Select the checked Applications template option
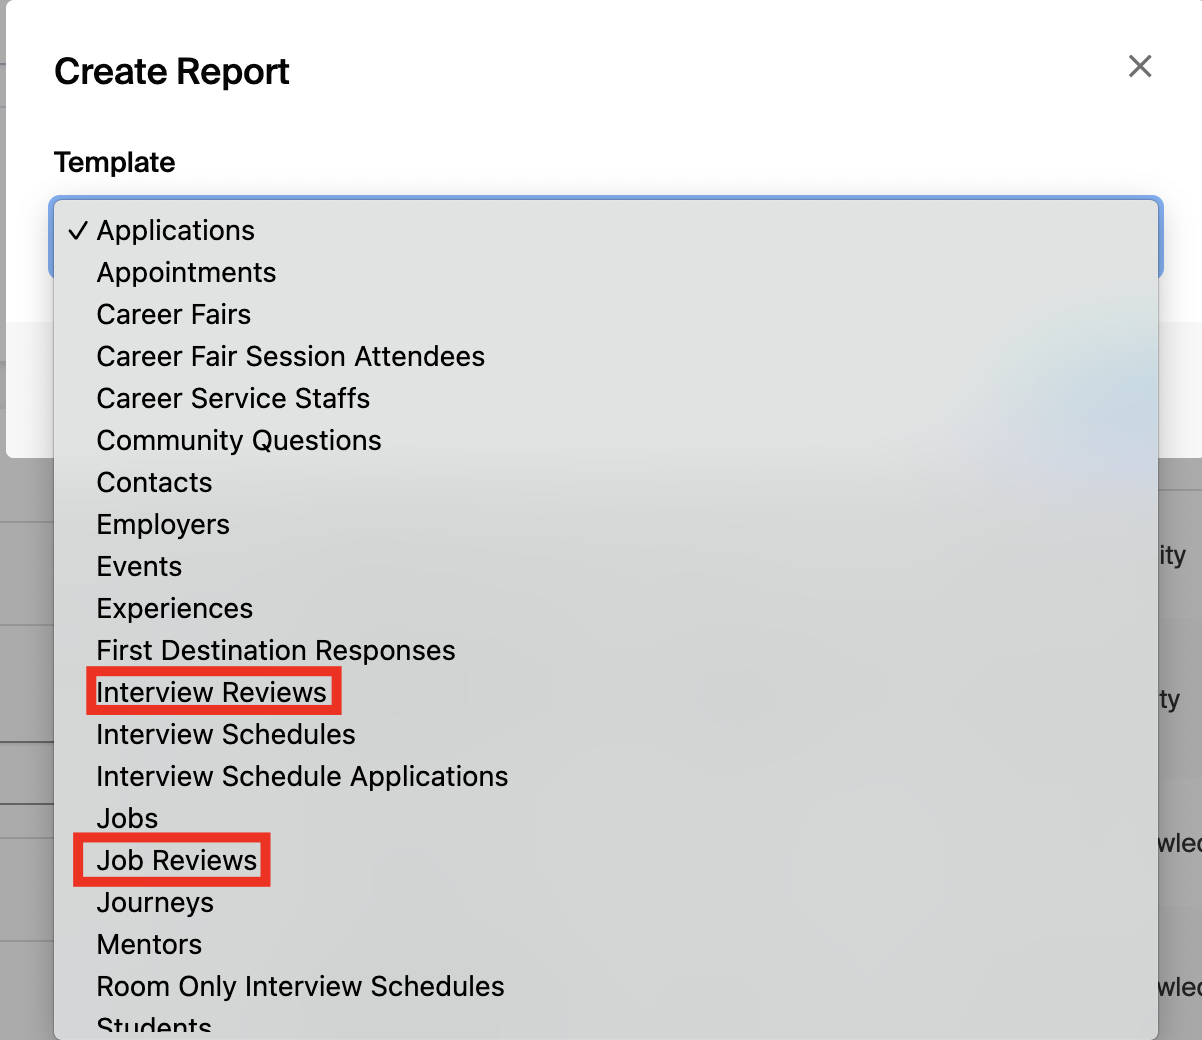Viewport: 1202px width, 1040px height. [606, 230]
